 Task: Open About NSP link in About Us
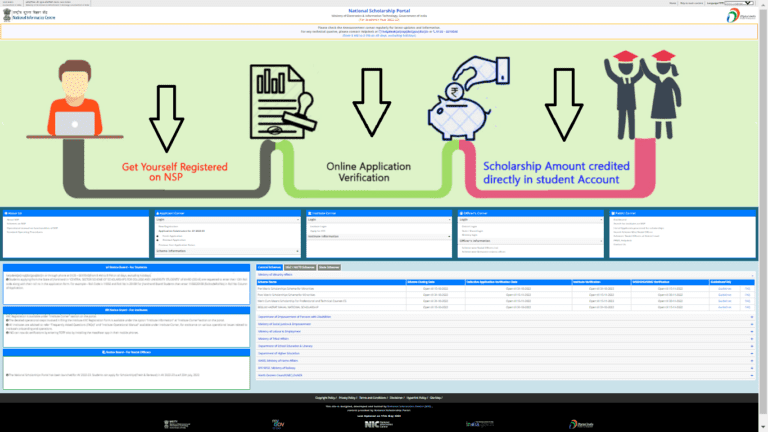[13, 220]
